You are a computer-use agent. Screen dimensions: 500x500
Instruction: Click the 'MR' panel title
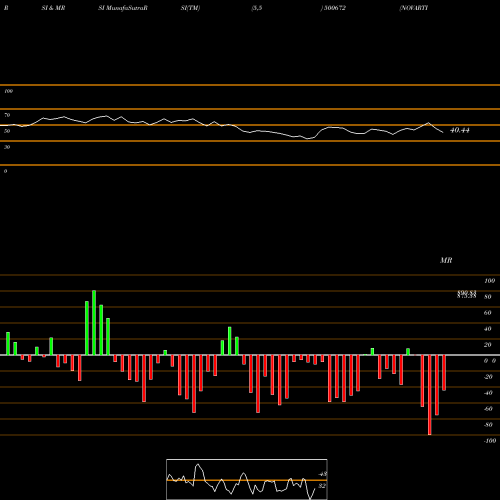(446, 260)
